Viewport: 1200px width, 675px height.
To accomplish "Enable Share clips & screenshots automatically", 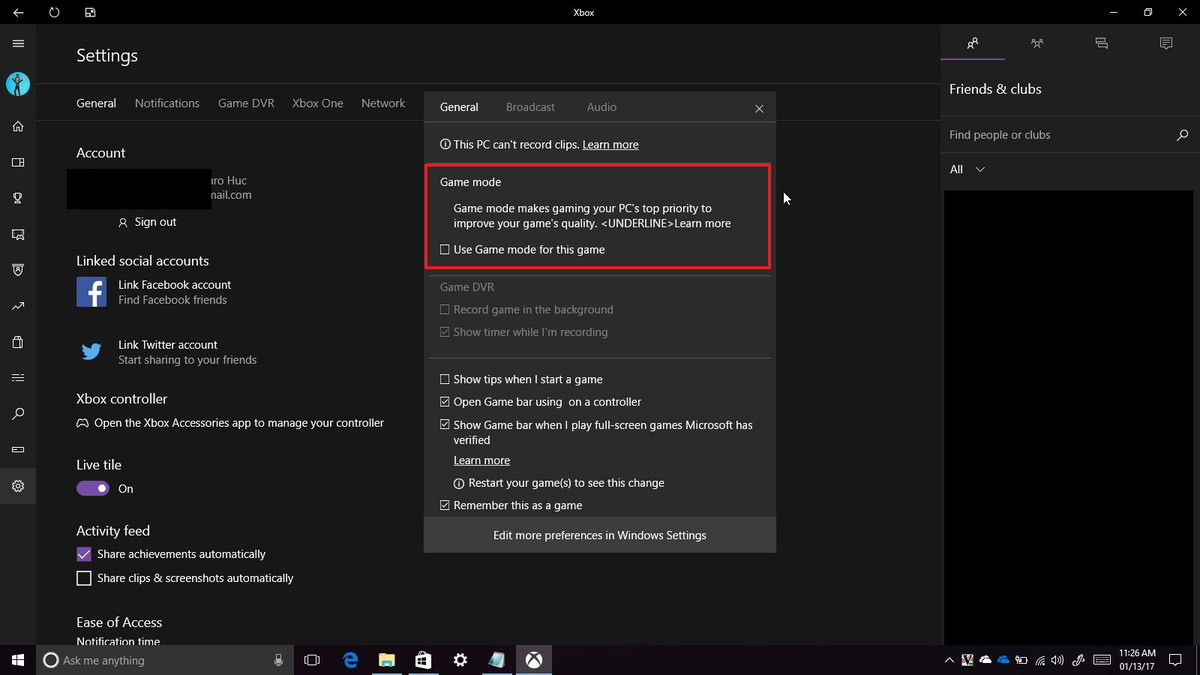I will [x=84, y=578].
